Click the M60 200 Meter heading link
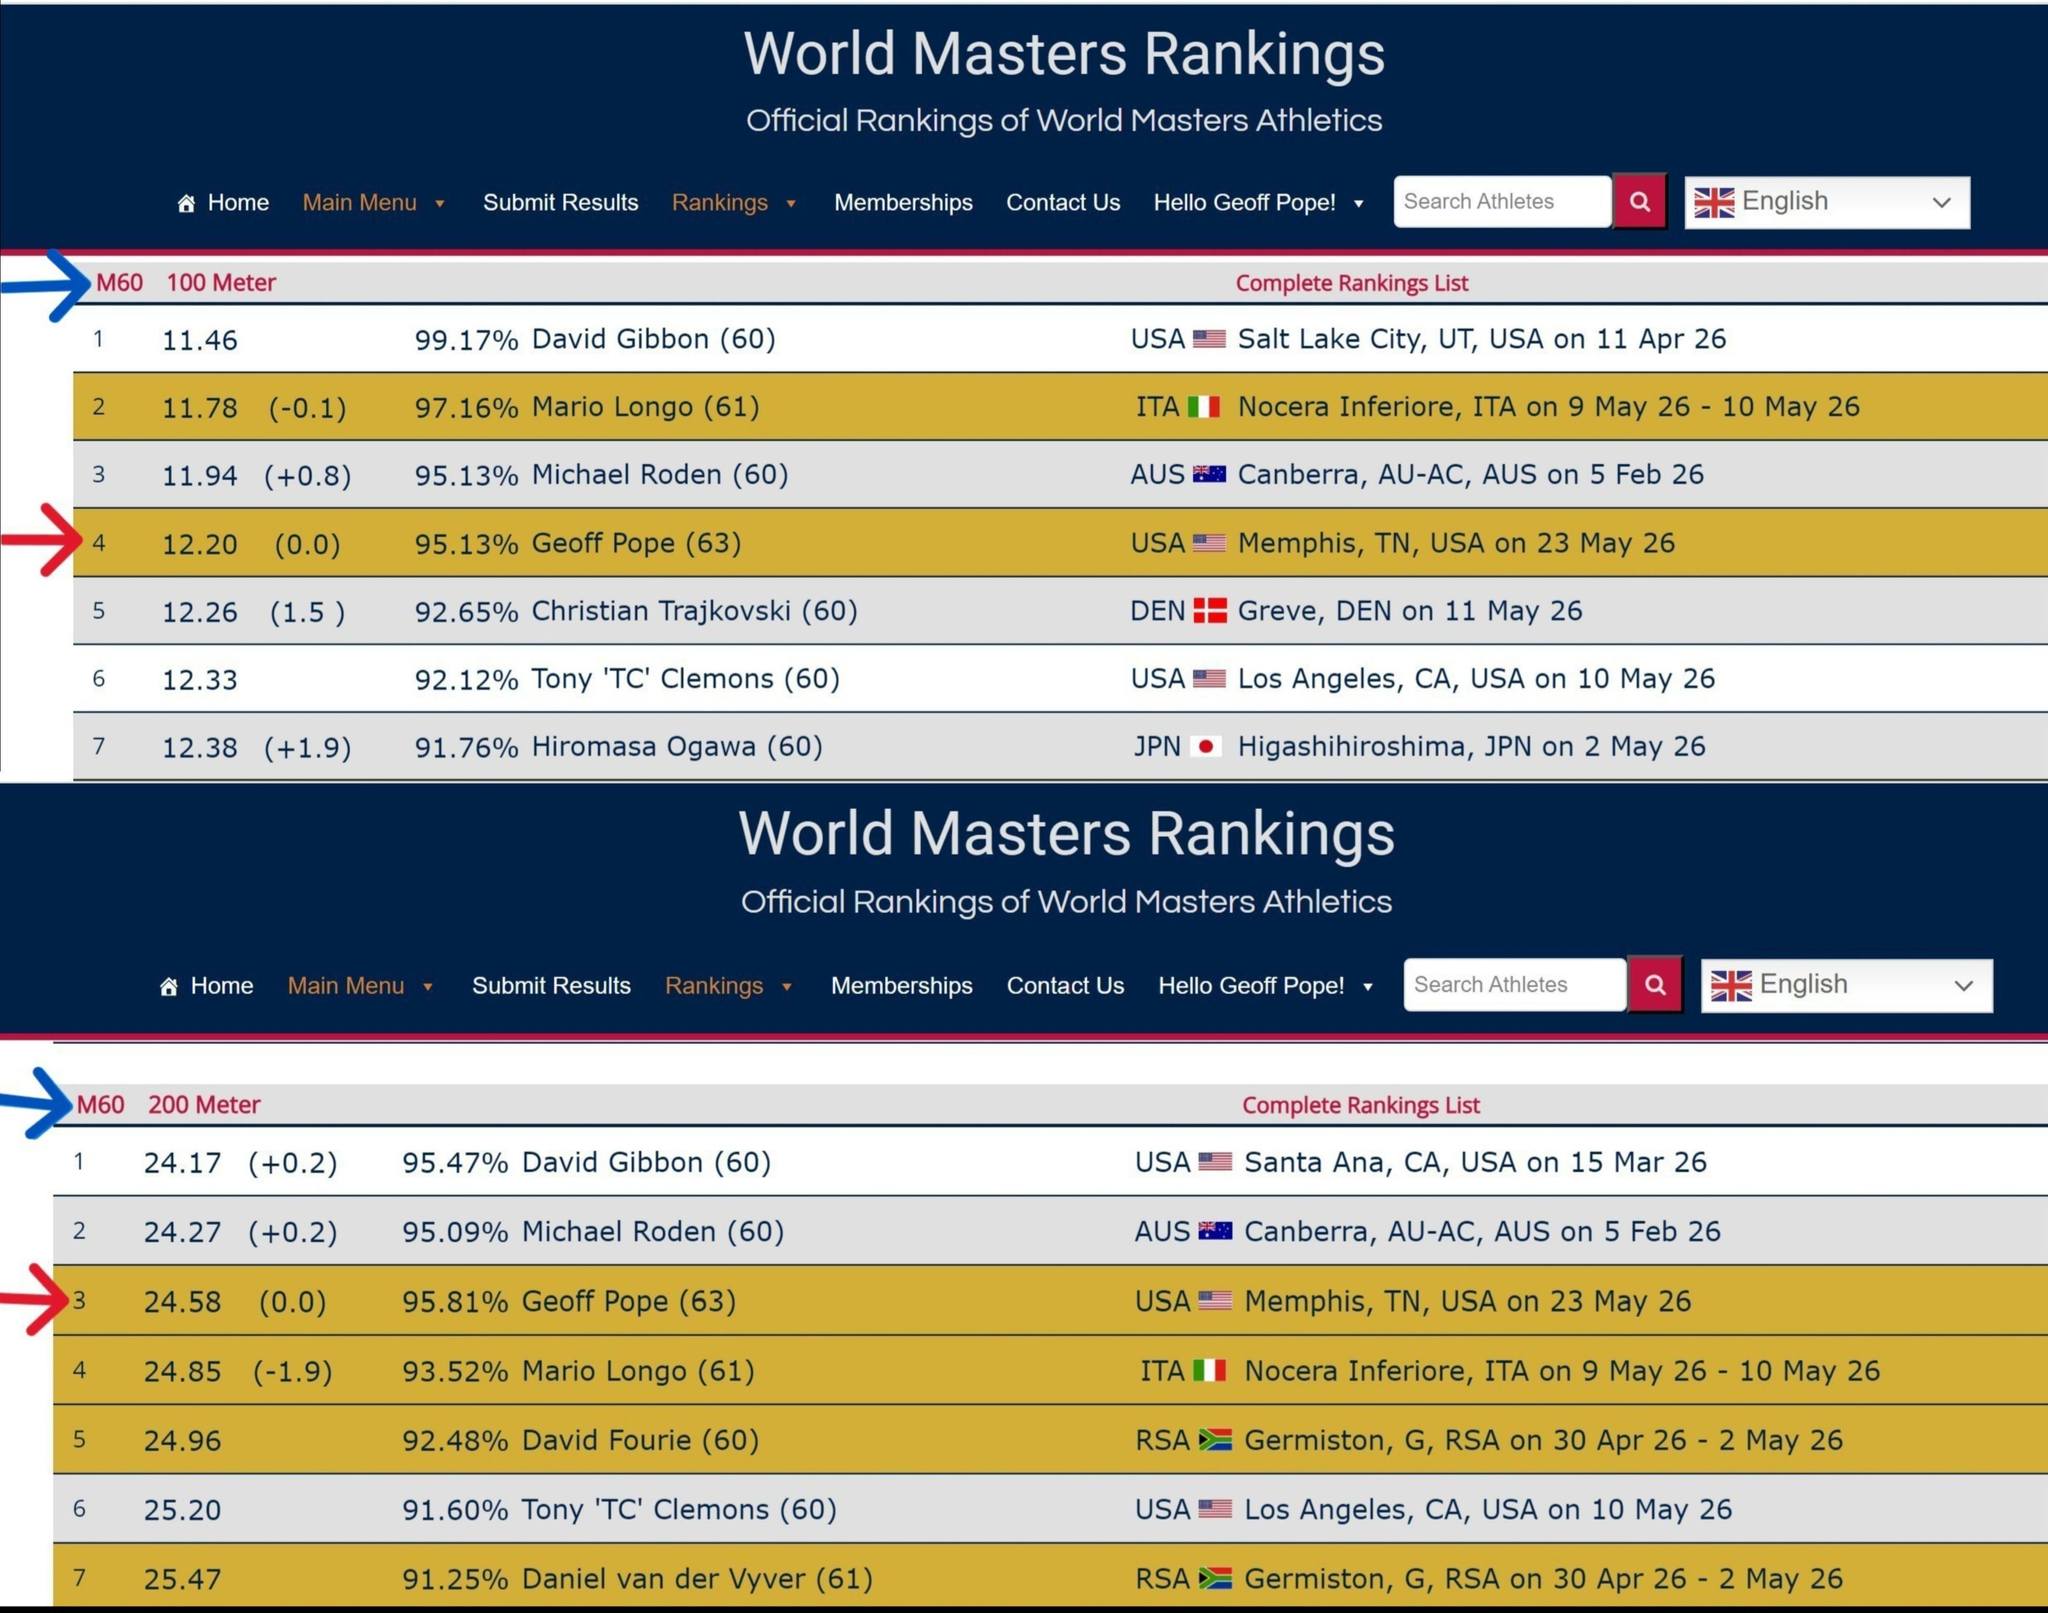Viewport: 2048px width, 1613px height. (x=168, y=1105)
